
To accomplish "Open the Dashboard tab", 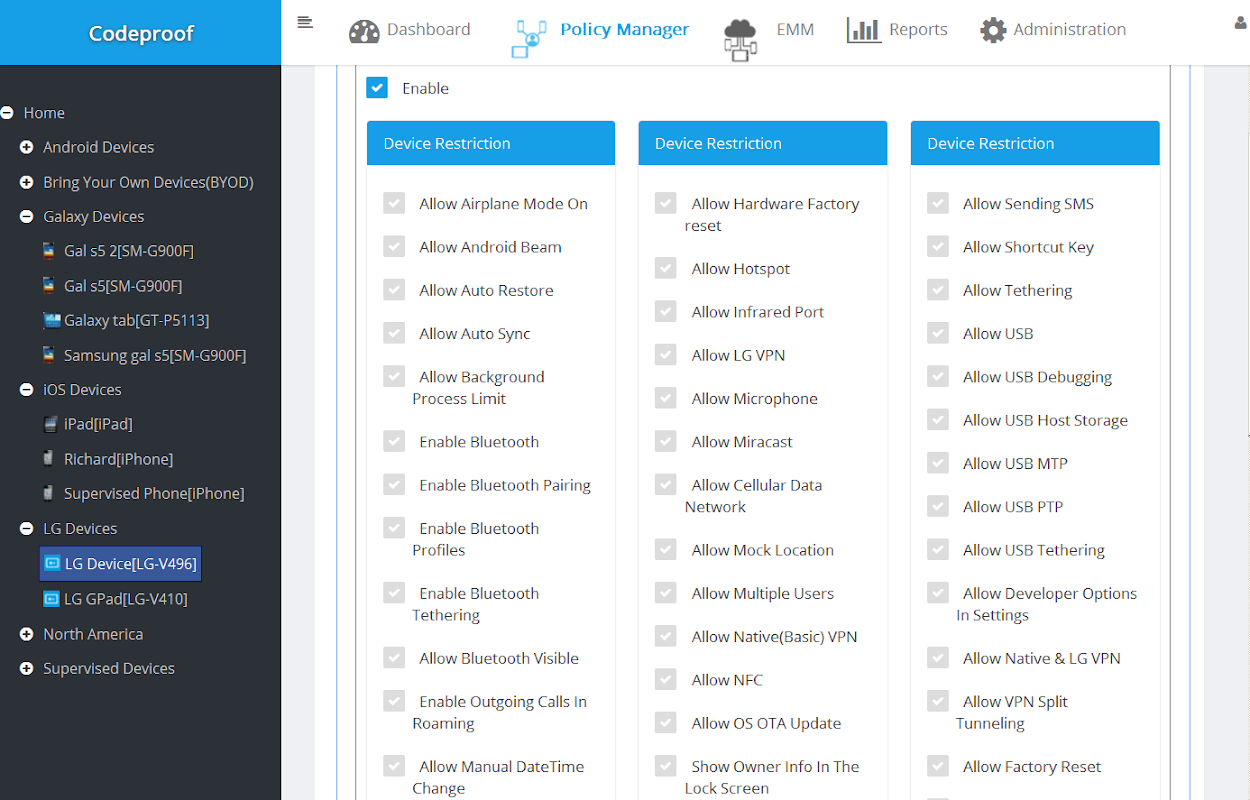I will (x=409, y=30).
